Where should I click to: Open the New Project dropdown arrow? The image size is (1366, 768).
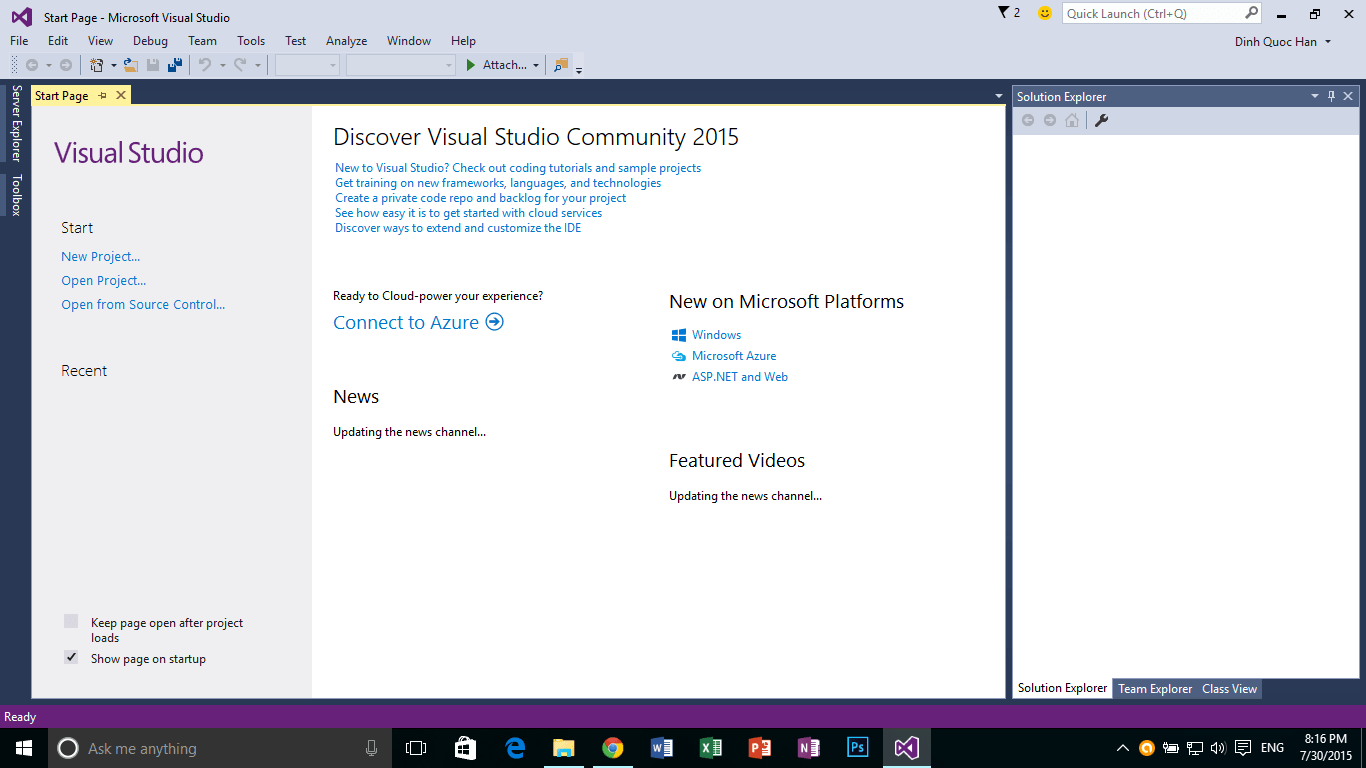click(113, 65)
